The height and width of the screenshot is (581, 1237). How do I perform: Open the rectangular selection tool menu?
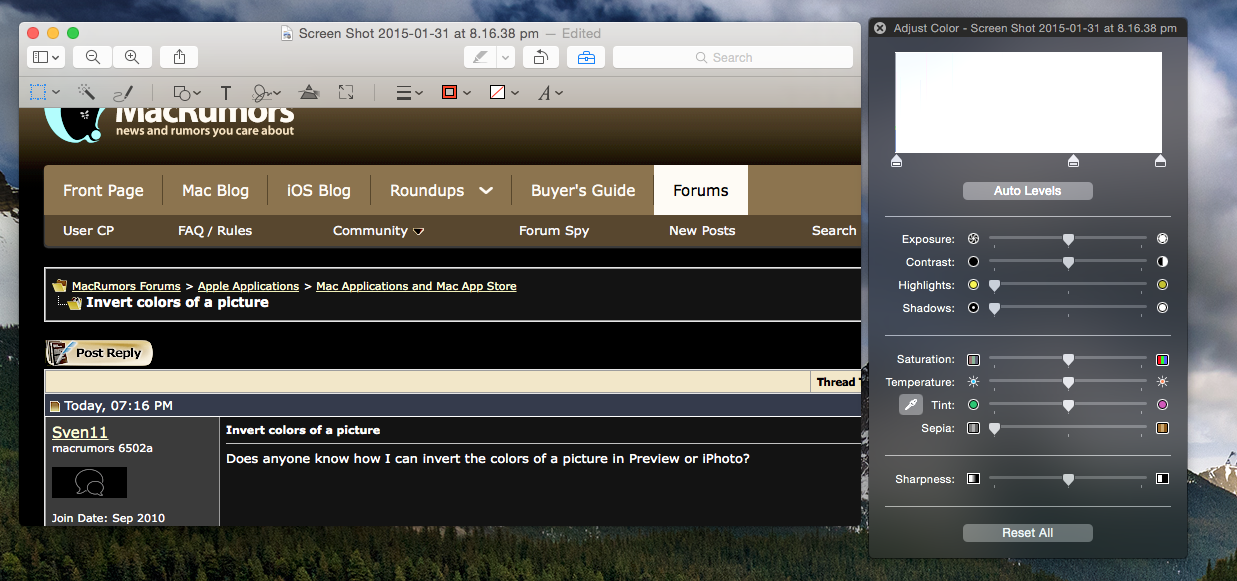coord(45,93)
